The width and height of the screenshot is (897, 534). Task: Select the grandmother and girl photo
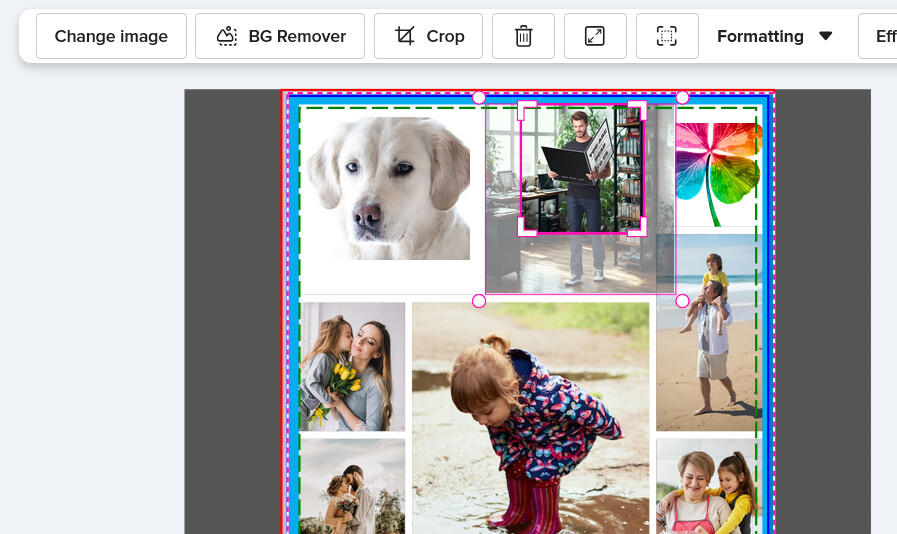click(708, 486)
